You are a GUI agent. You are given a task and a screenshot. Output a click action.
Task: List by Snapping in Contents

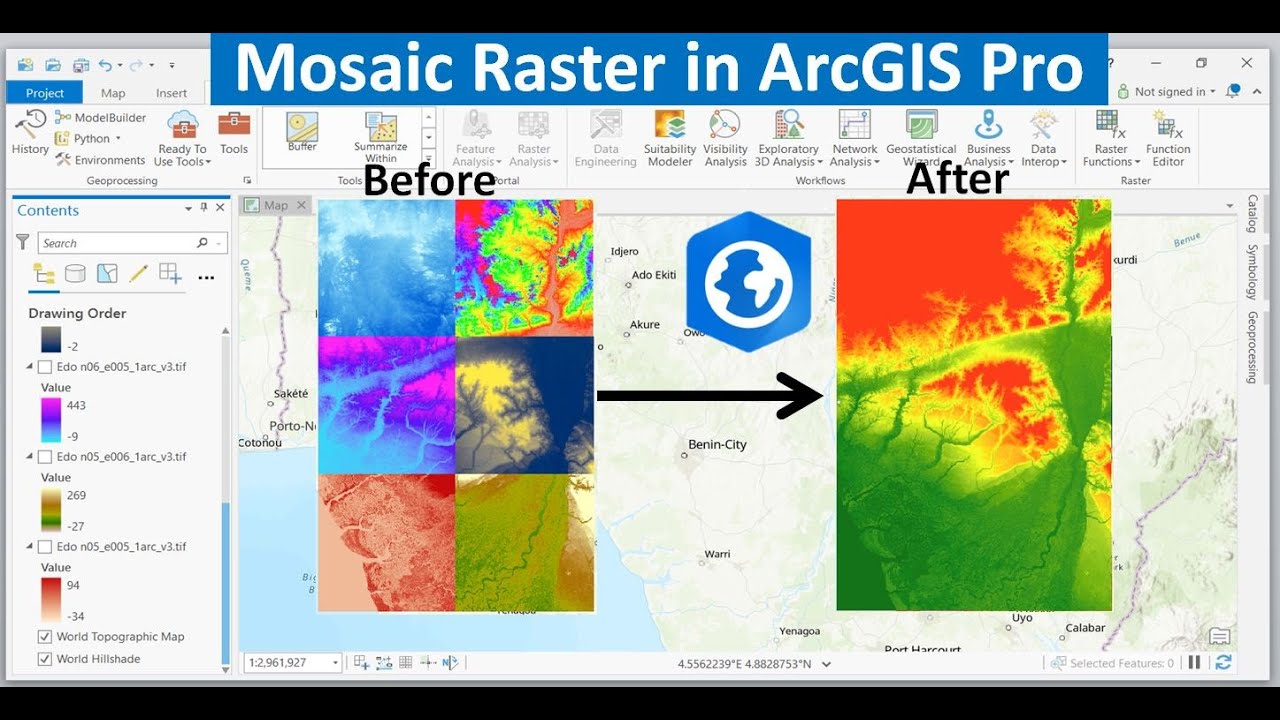coord(170,273)
